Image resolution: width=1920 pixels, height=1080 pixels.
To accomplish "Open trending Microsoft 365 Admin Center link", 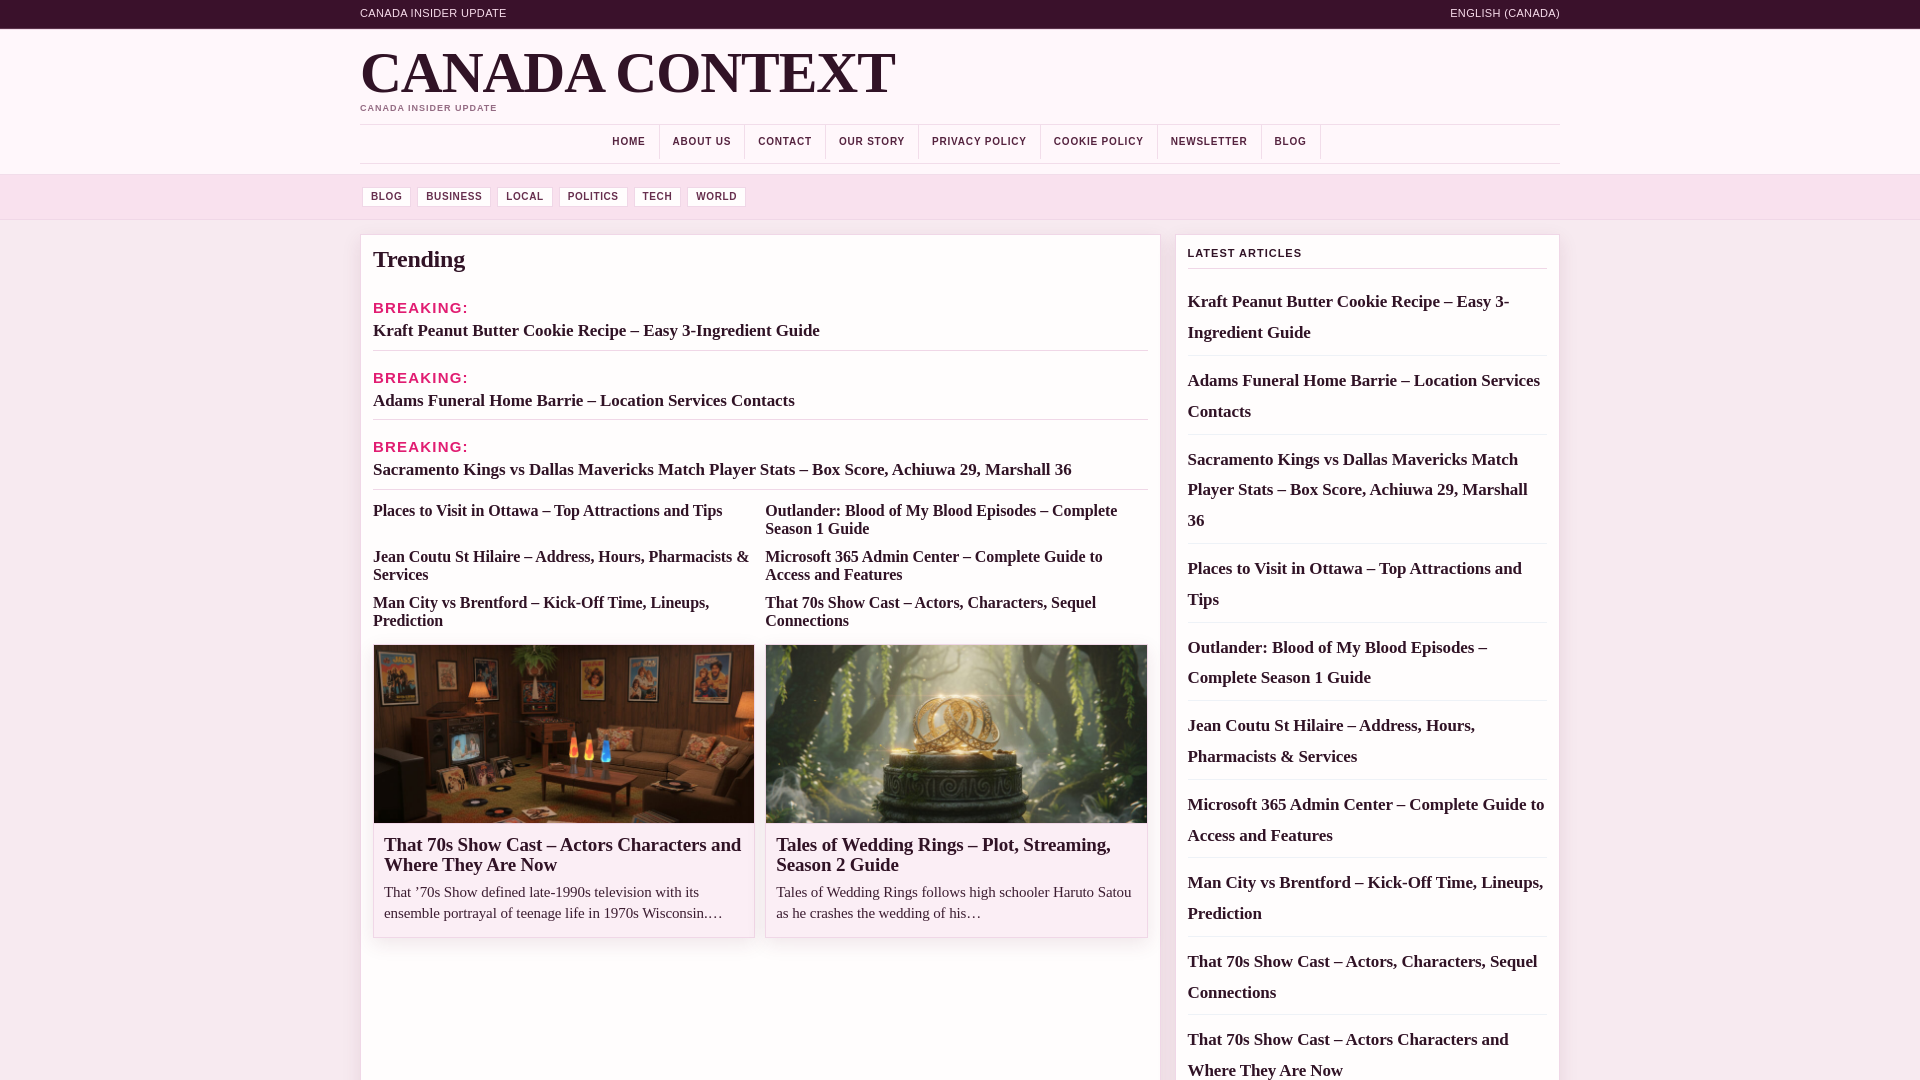I will [933, 566].
